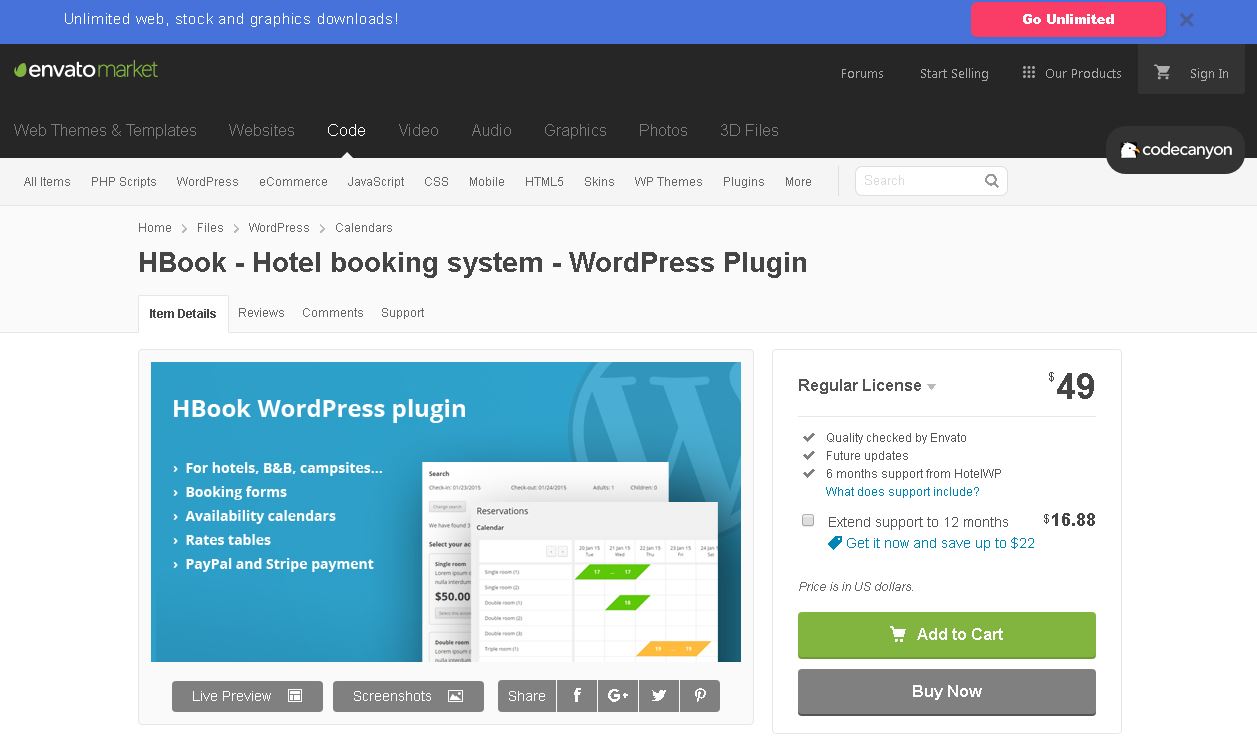Click the search magnifier icon
This screenshot has height=740, width=1257.
[991, 181]
